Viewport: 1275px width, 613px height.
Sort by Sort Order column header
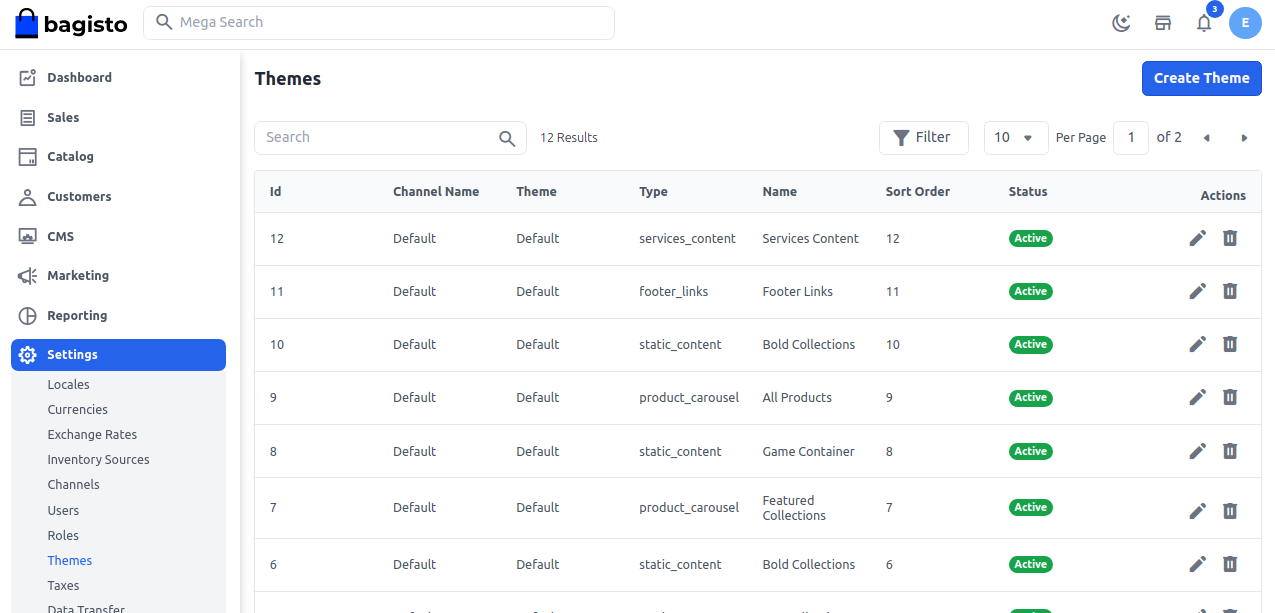(917, 191)
